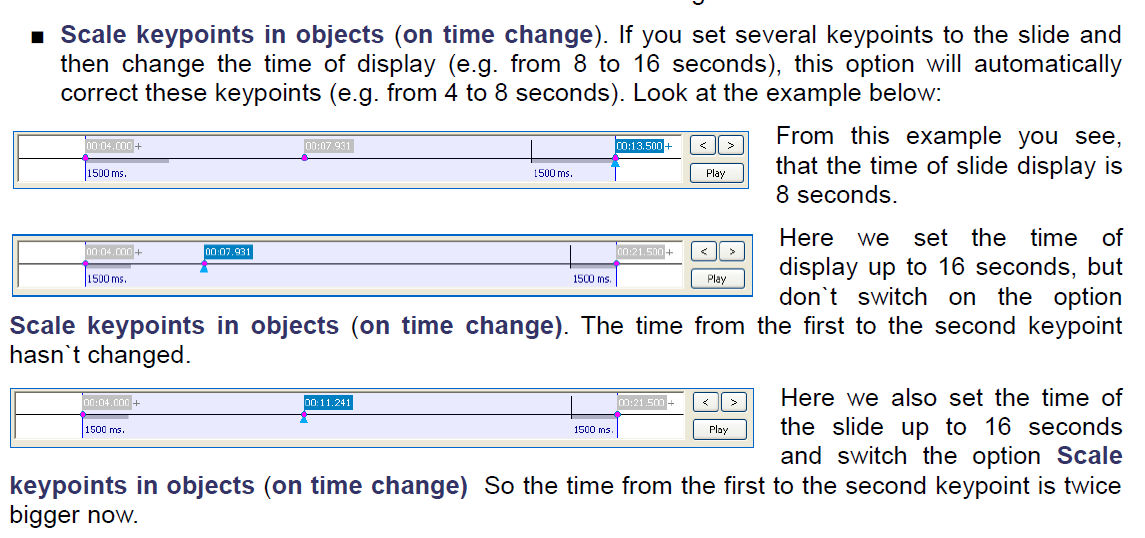The width and height of the screenshot is (1145, 538).
Task: Click Play in the timeline with 00:13.500 keypoint
Action: click(716, 173)
